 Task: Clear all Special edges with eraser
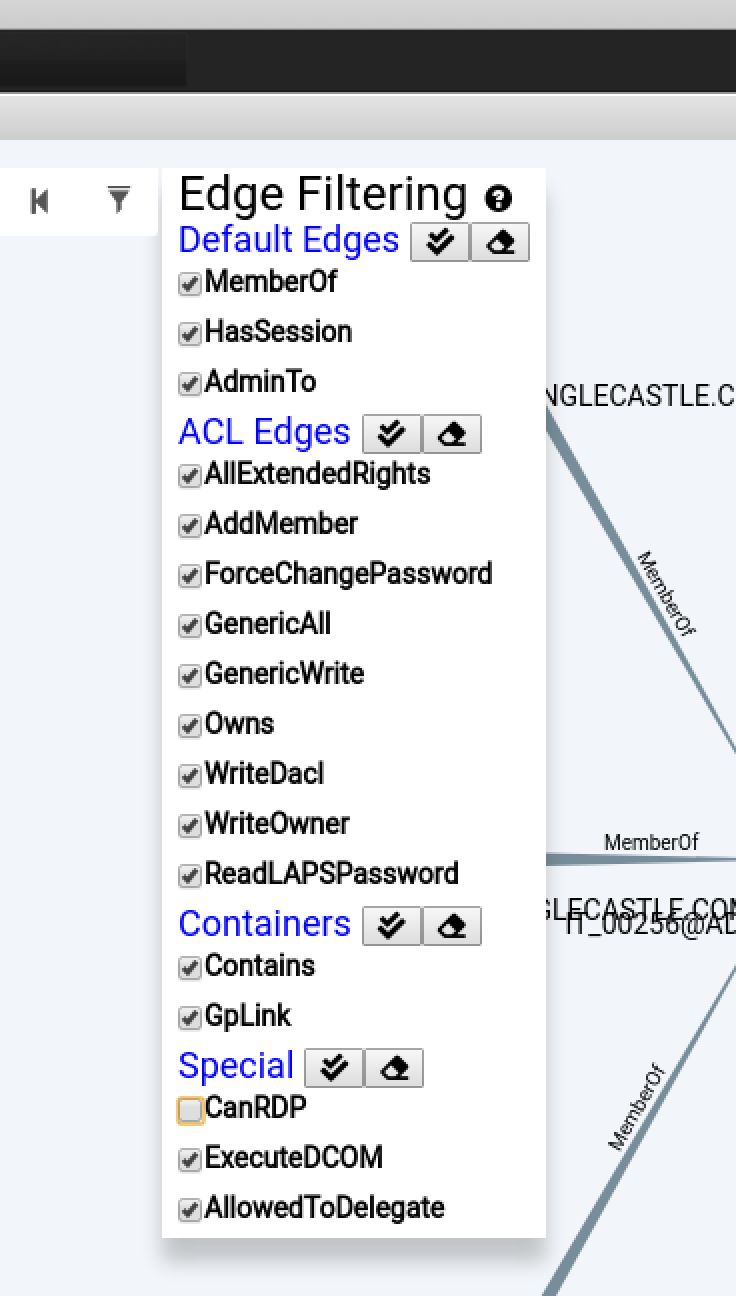(x=394, y=1068)
